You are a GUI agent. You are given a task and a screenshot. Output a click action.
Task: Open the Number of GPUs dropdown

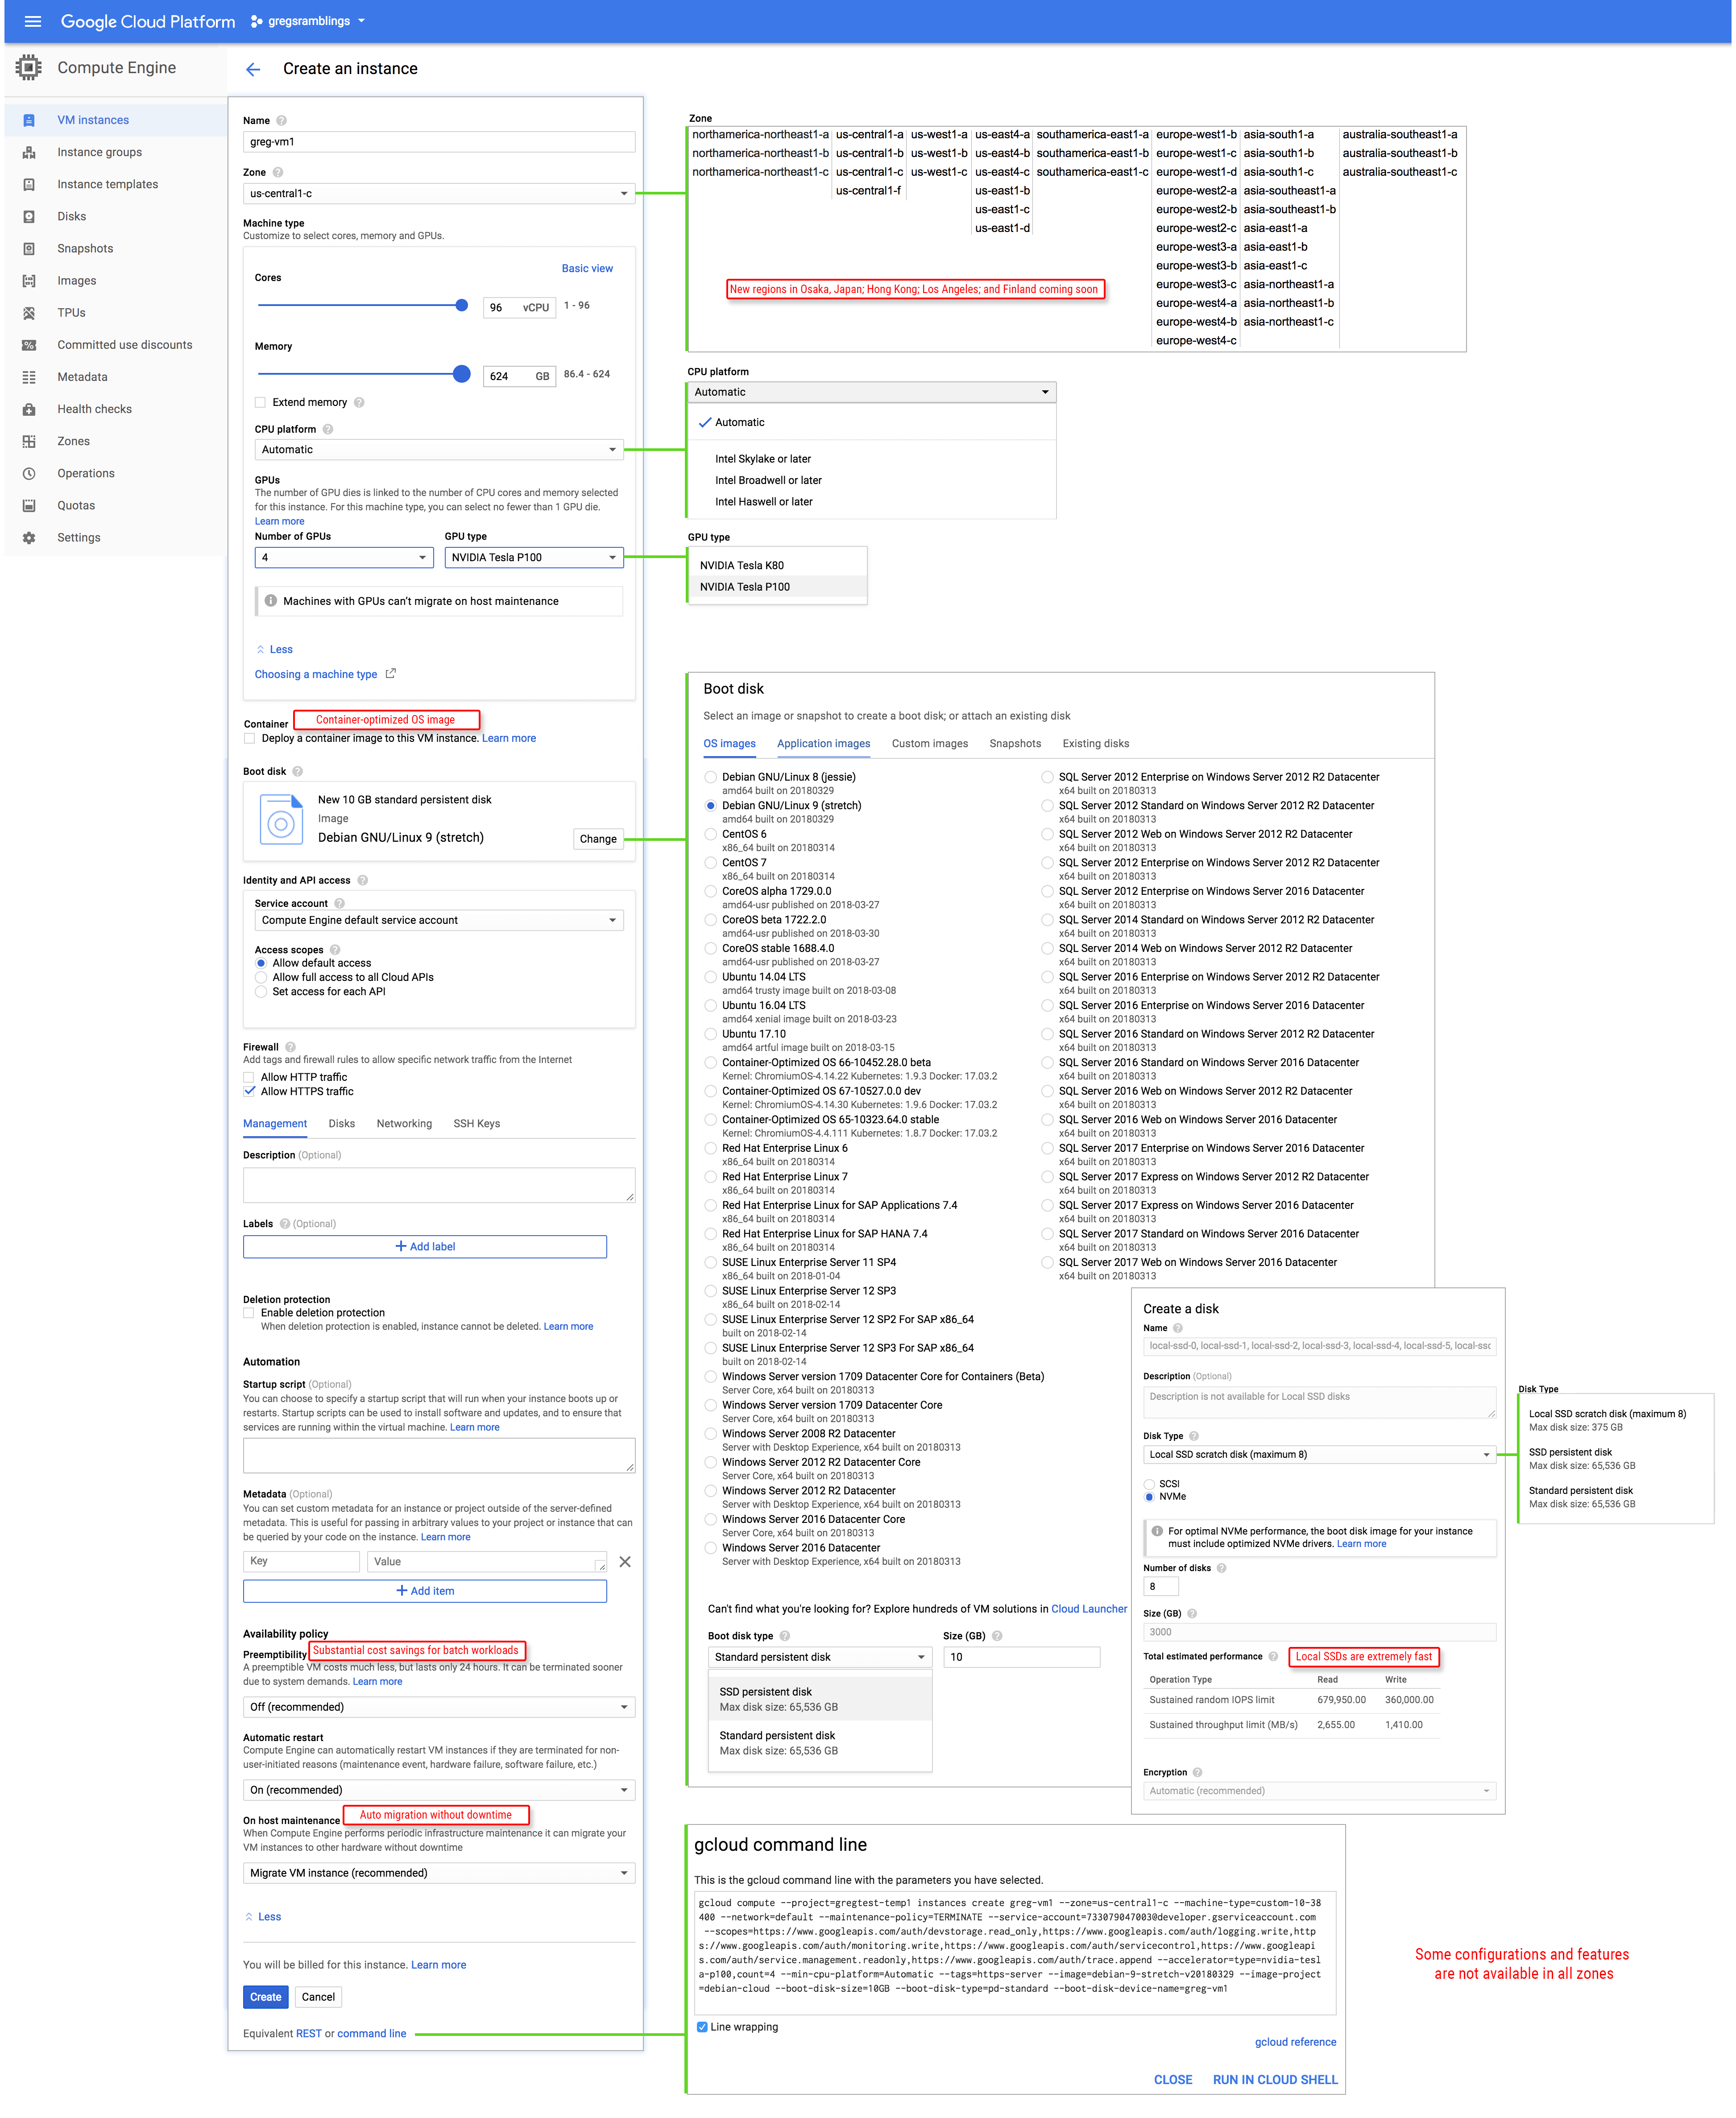coord(344,558)
